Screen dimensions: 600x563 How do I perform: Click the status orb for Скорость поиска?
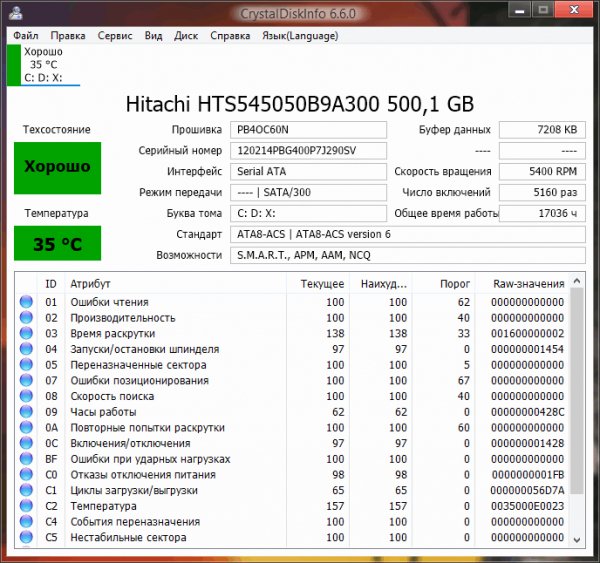coord(26,396)
